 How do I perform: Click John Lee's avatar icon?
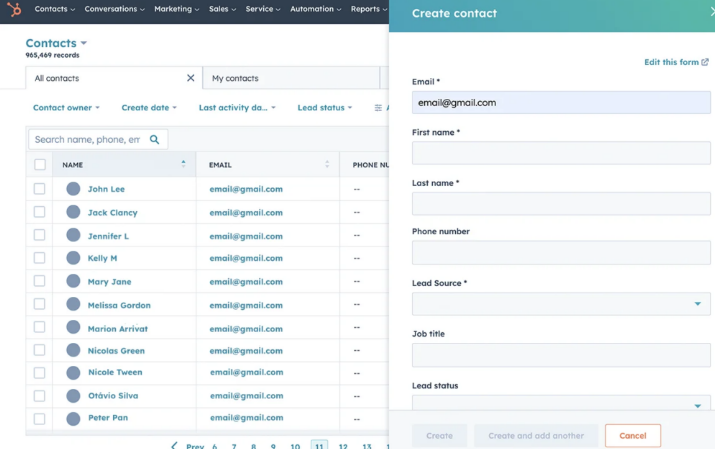click(x=73, y=189)
